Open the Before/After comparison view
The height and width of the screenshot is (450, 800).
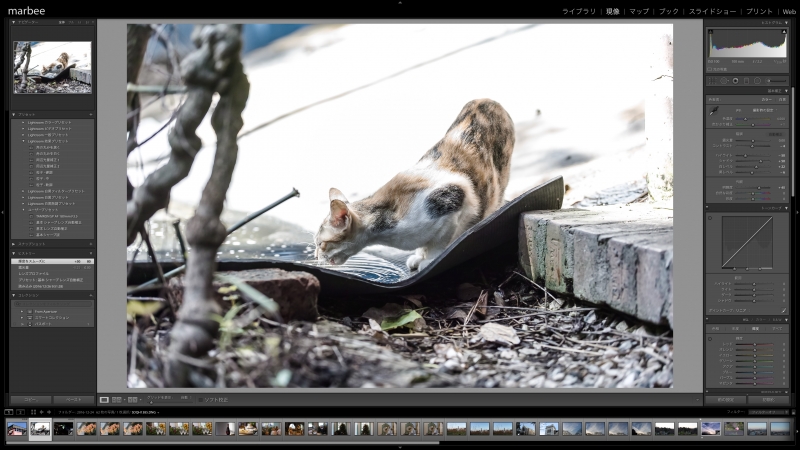tap(117, 399)
